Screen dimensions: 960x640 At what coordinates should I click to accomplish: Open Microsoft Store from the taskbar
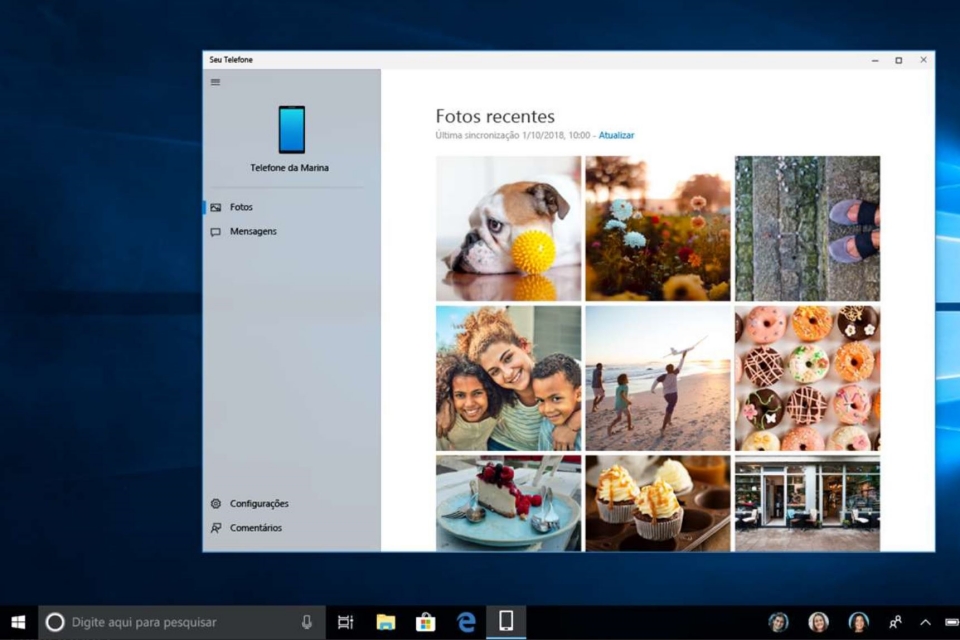426,622
